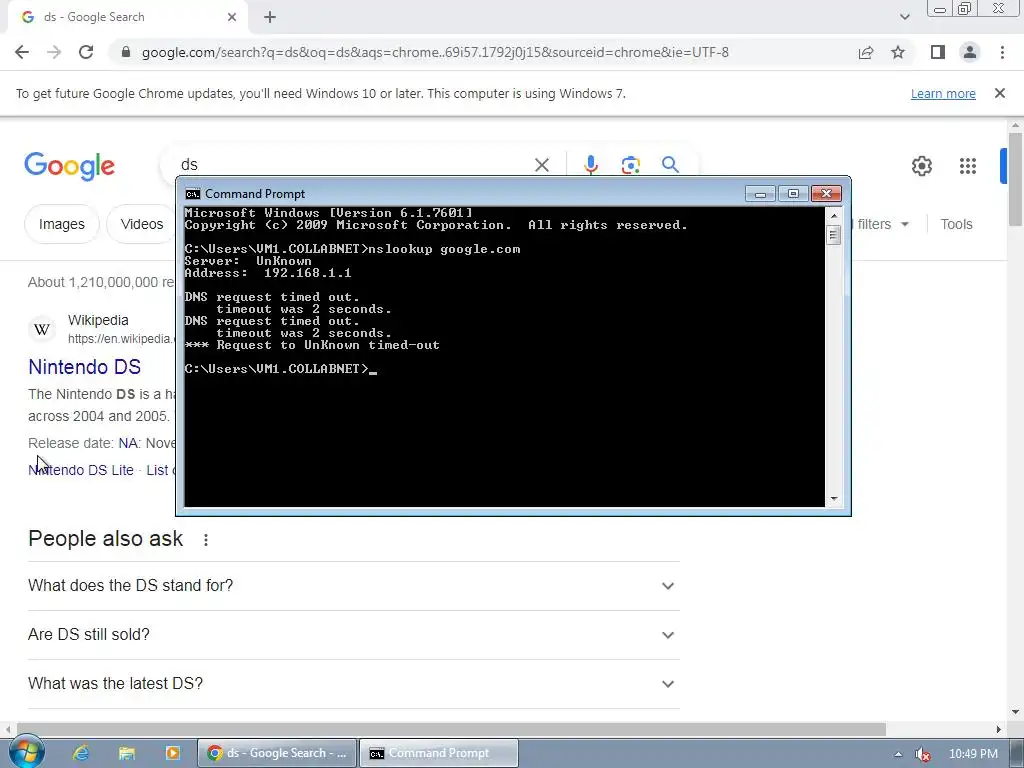
Task: Open Chrome side panel icon
Action: pyautogui.click(x=938, y=52)
